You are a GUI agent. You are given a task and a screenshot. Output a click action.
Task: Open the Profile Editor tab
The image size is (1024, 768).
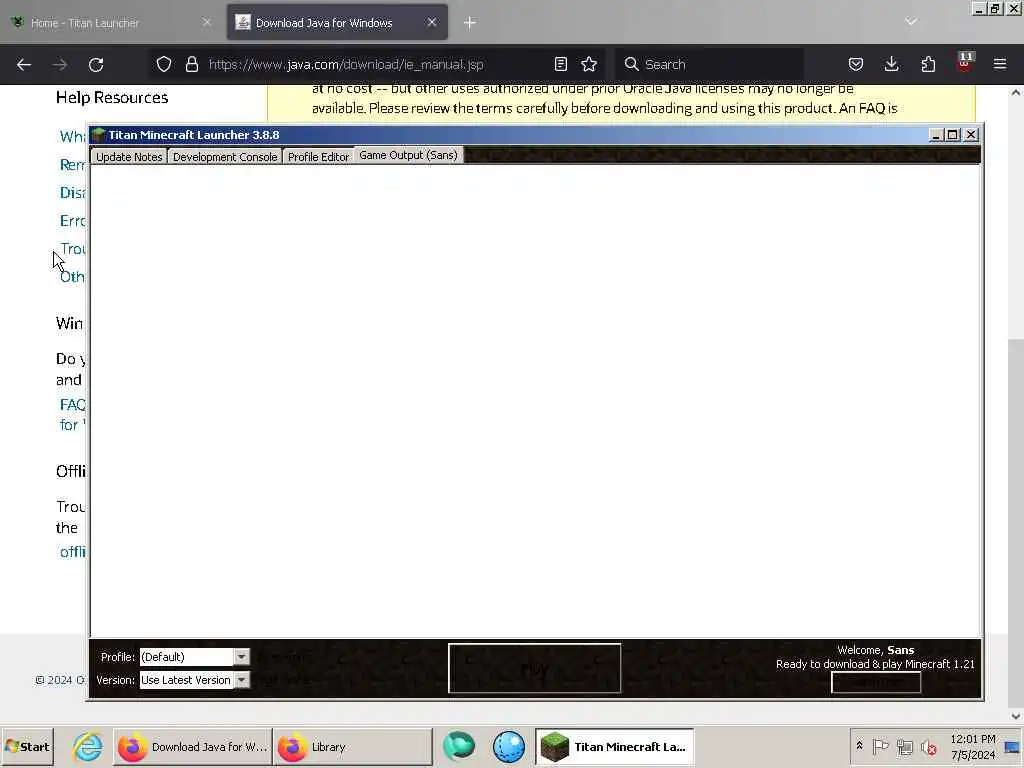pos(318,157)
